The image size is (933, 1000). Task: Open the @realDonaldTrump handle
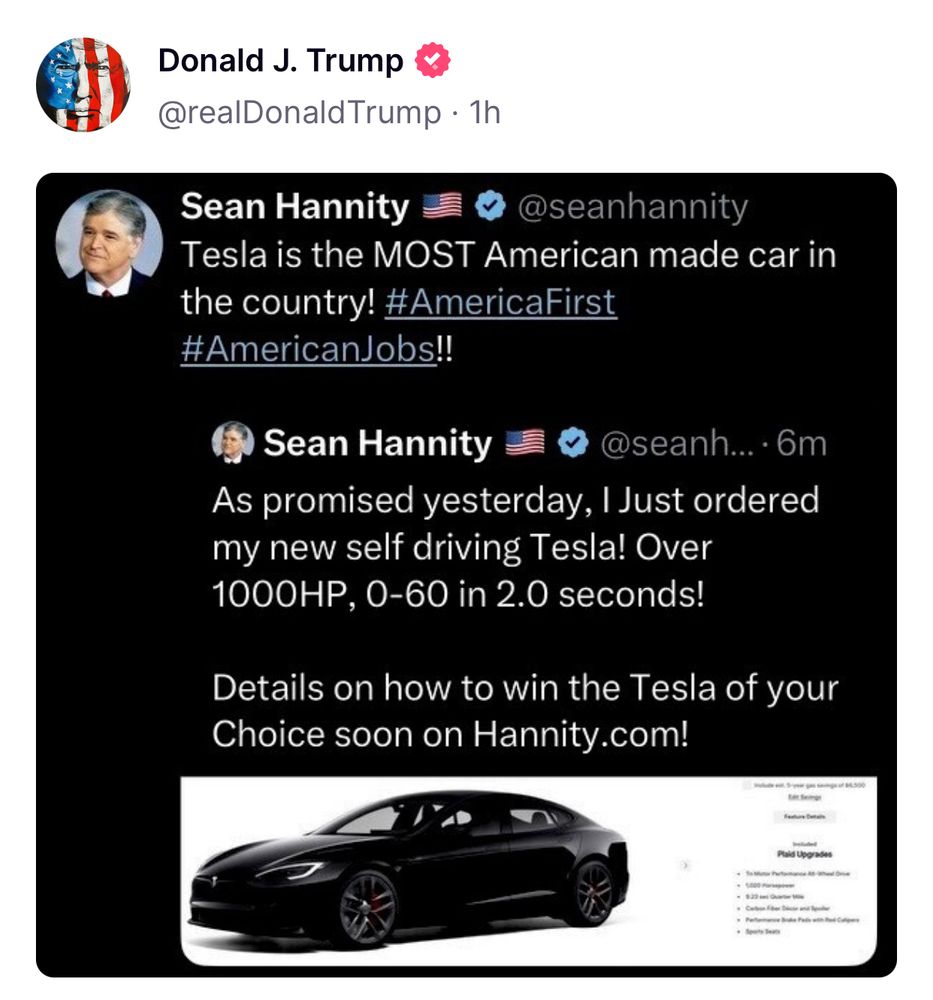299,113
